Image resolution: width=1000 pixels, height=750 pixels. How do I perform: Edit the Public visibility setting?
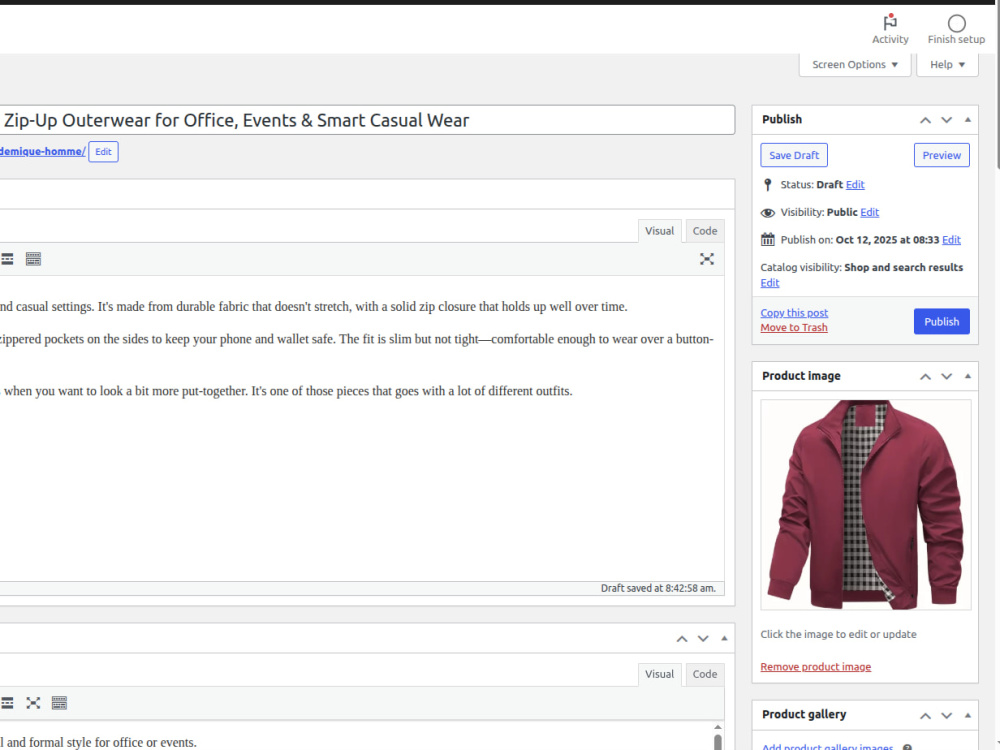tap(869, 212)
